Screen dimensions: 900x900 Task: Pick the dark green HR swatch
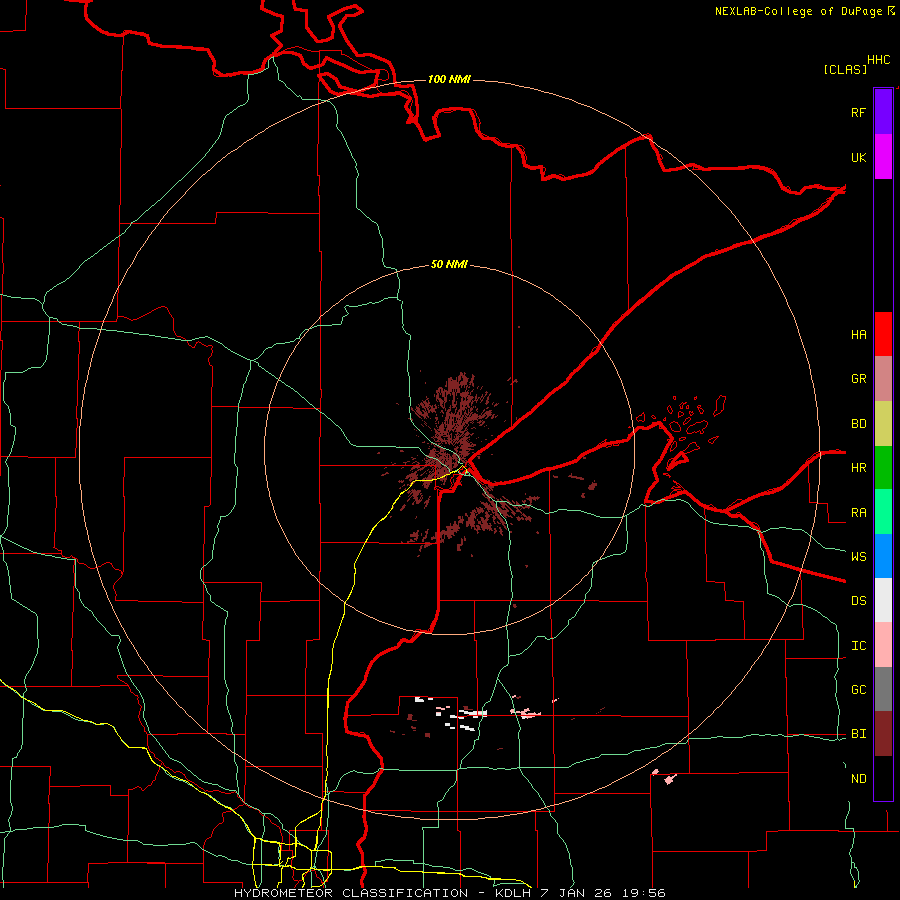(883, 468)
